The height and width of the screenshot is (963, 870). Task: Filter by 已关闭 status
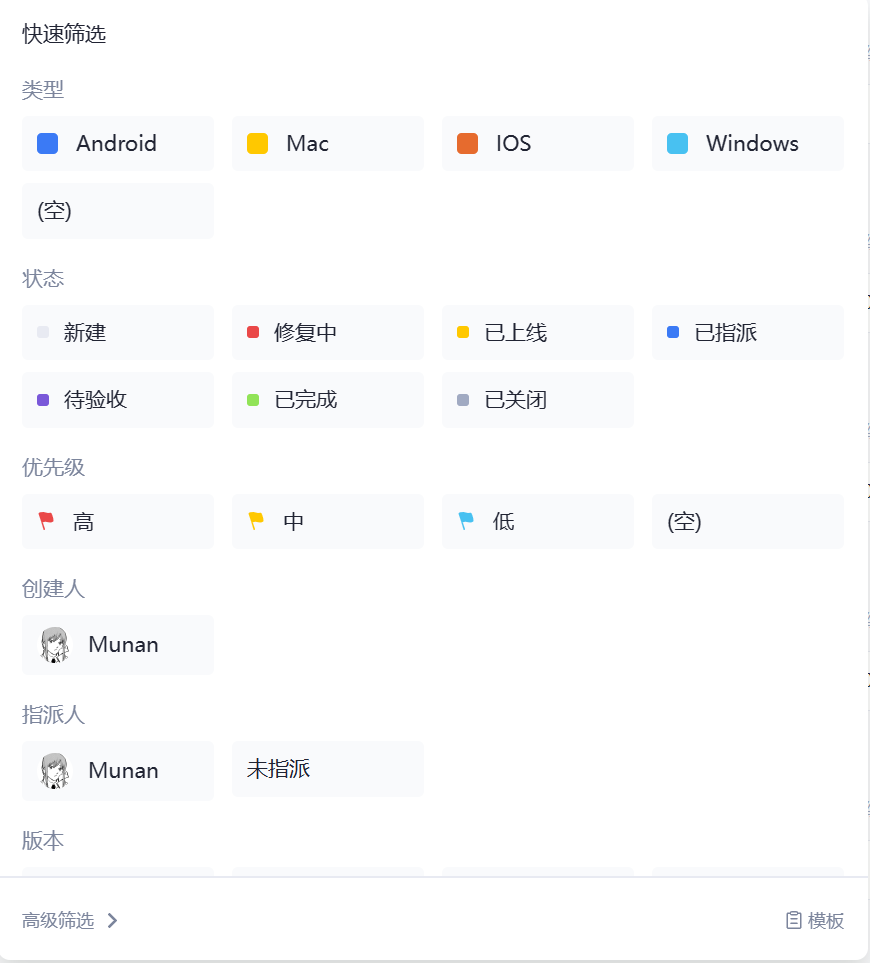click(x=538, y=400)
